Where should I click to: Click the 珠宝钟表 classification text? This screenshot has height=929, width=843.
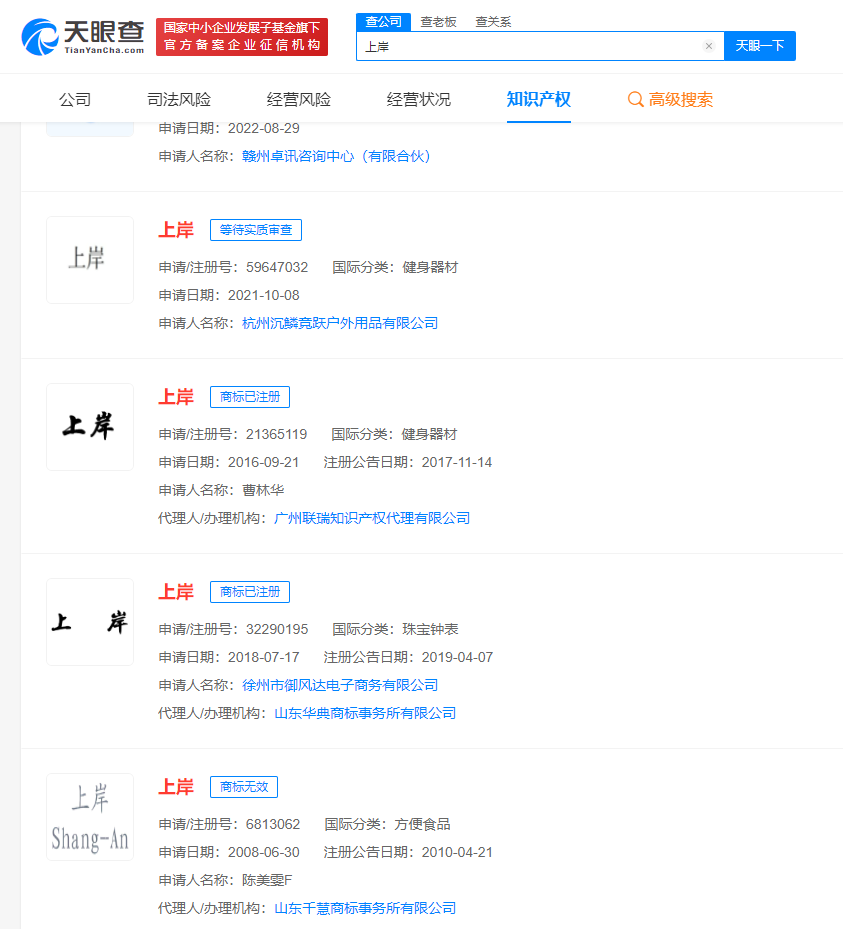[x=430, y=630]
